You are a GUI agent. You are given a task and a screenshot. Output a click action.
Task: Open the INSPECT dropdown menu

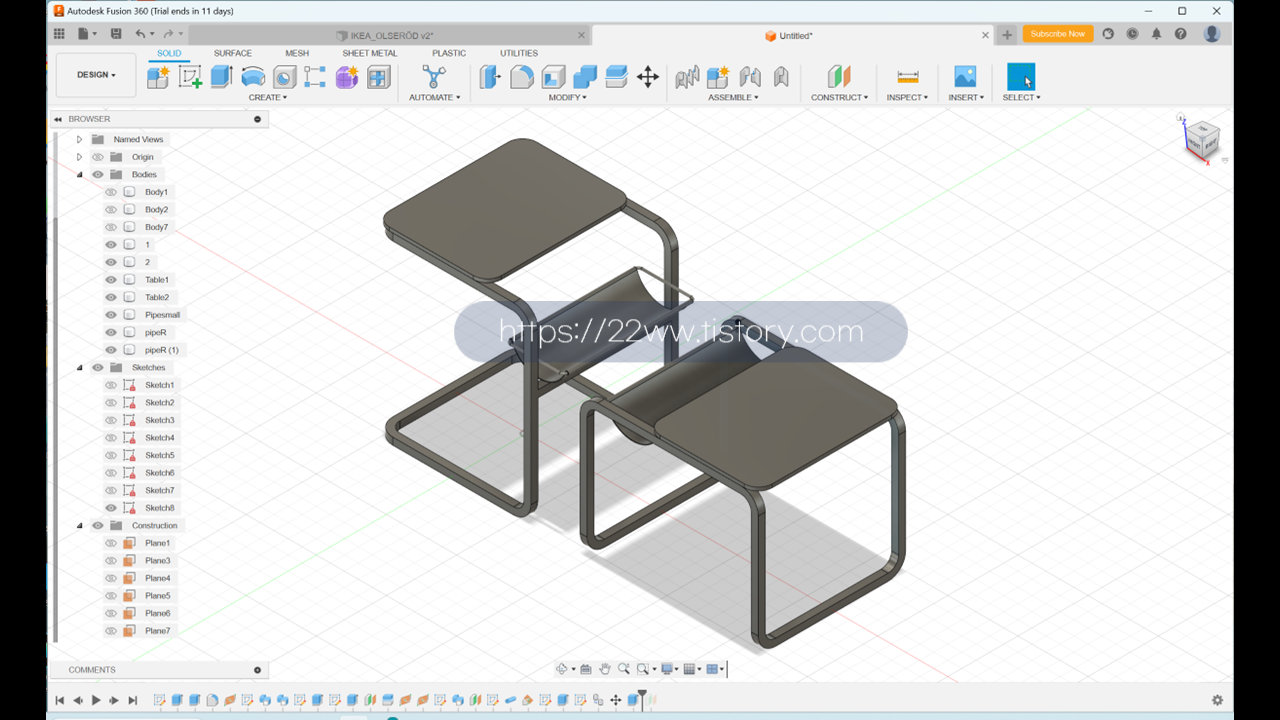click(907, 97)
